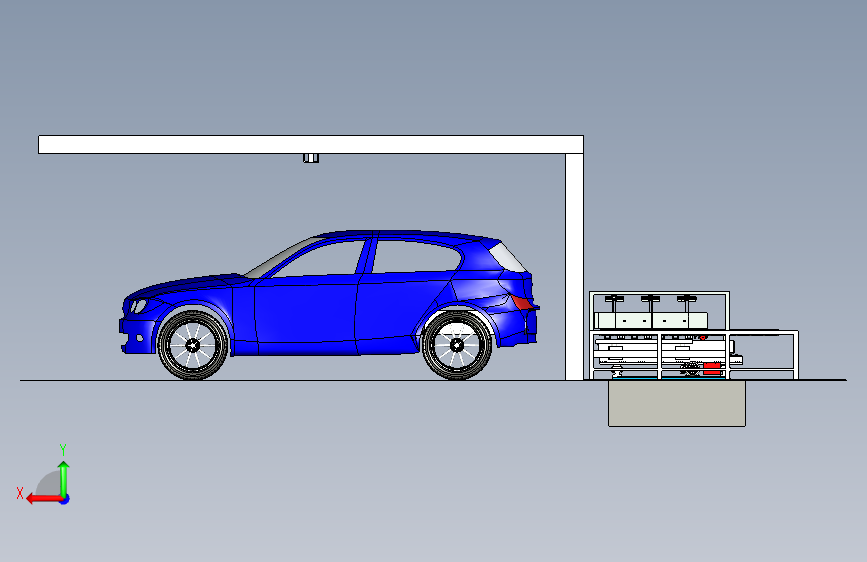This screenshot has width=867, height=562.
Task: Click the blue Z-axis ball of the triad
Action: [x=65, y=499]
